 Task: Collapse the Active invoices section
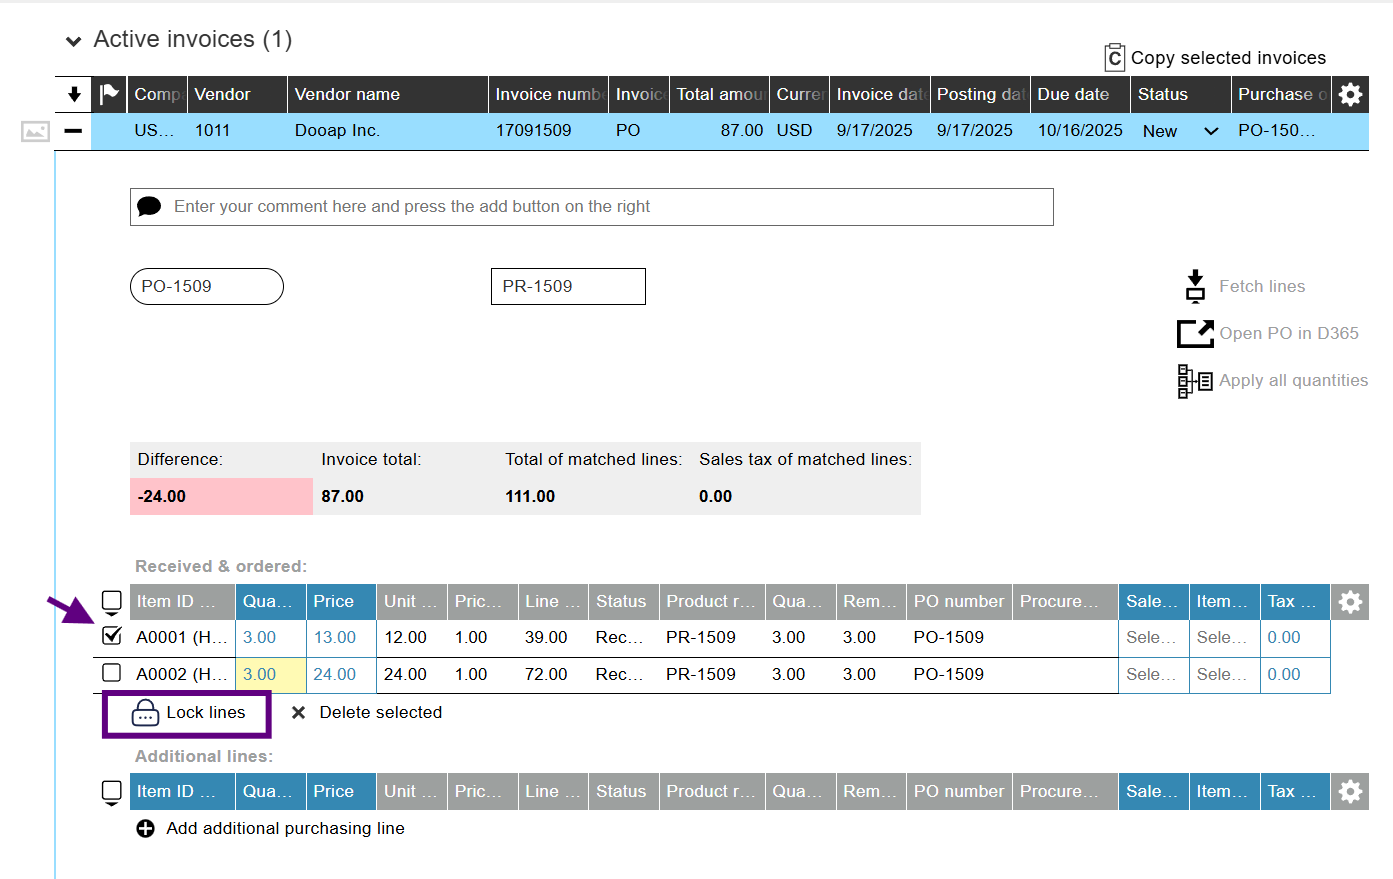73,41
